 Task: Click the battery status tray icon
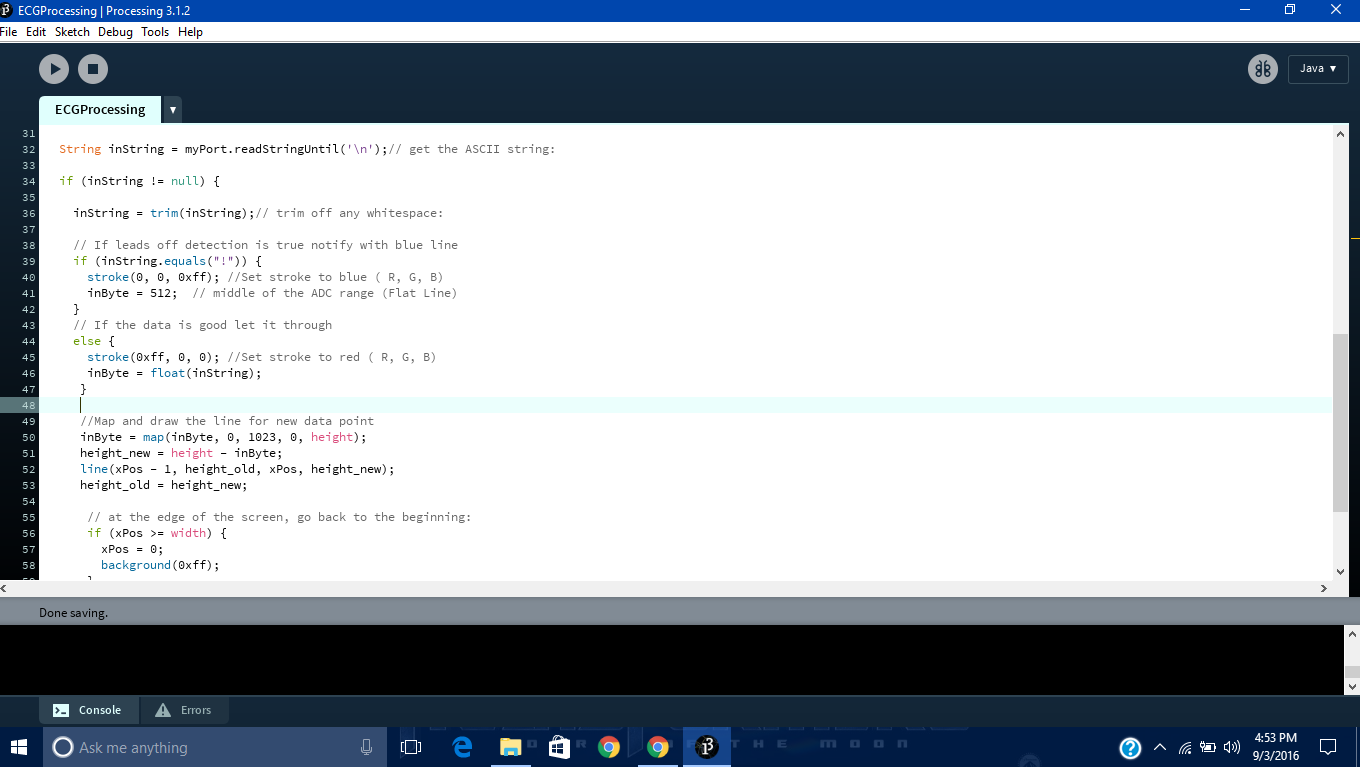pos(1208,748)
